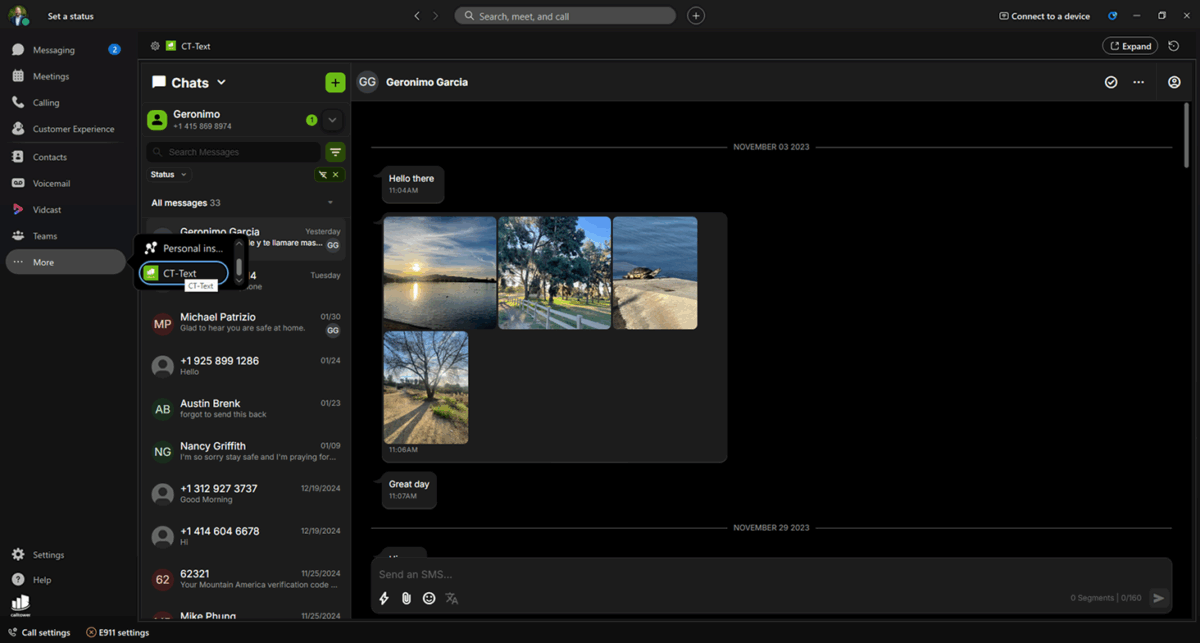Open Voicemail in the left sidebar
This screenshot has height=643, width=1200.
[51, 184]
